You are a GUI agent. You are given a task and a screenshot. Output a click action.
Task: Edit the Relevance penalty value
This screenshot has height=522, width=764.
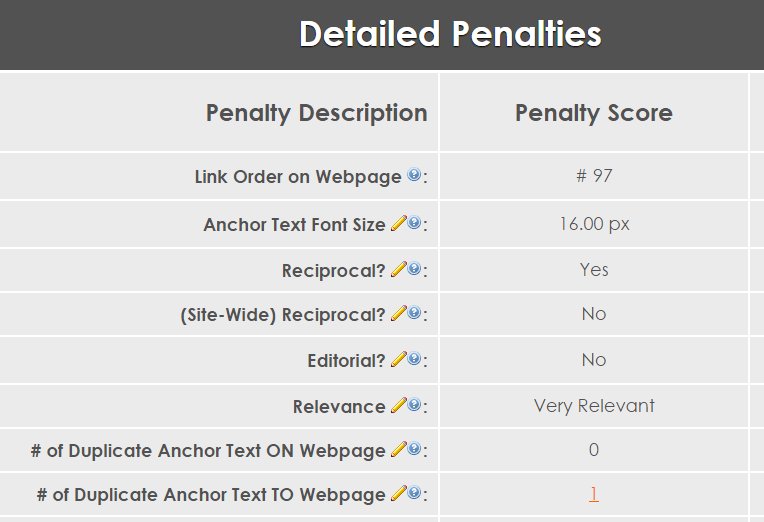pyautogui.click(x=398, y=406)
